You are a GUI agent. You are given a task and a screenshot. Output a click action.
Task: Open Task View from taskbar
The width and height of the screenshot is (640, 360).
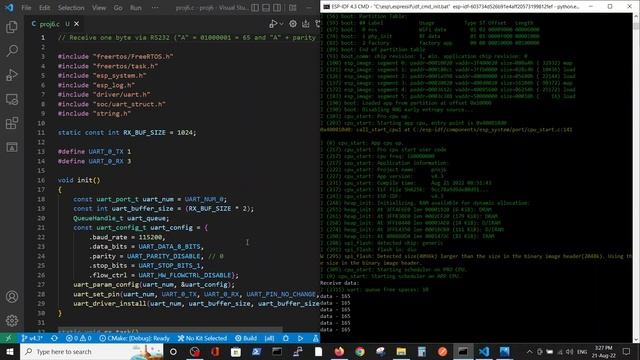tap(173, 352)
